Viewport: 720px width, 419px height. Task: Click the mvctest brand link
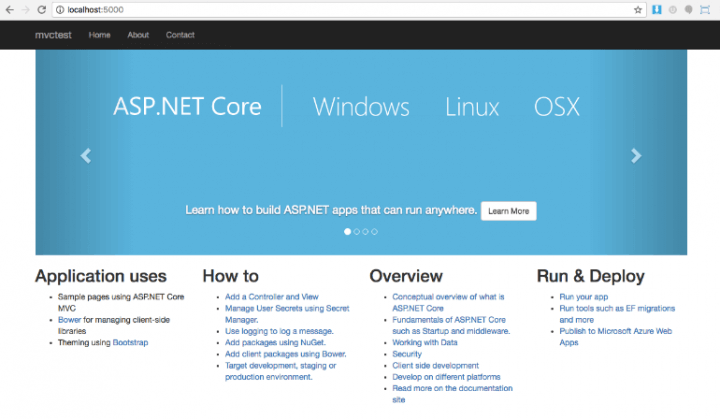coord(53,35)
